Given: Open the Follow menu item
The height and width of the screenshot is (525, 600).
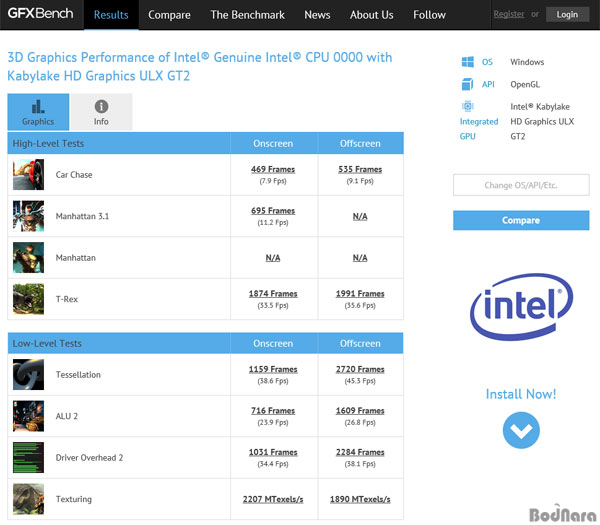Looking at the screenshot, I should click(429, 15).
